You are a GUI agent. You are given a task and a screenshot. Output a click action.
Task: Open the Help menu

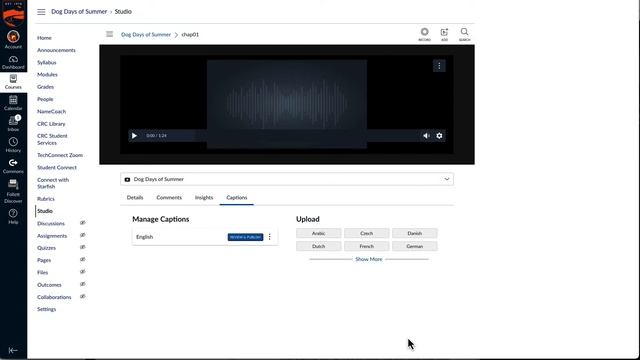(x=13, y=216)
